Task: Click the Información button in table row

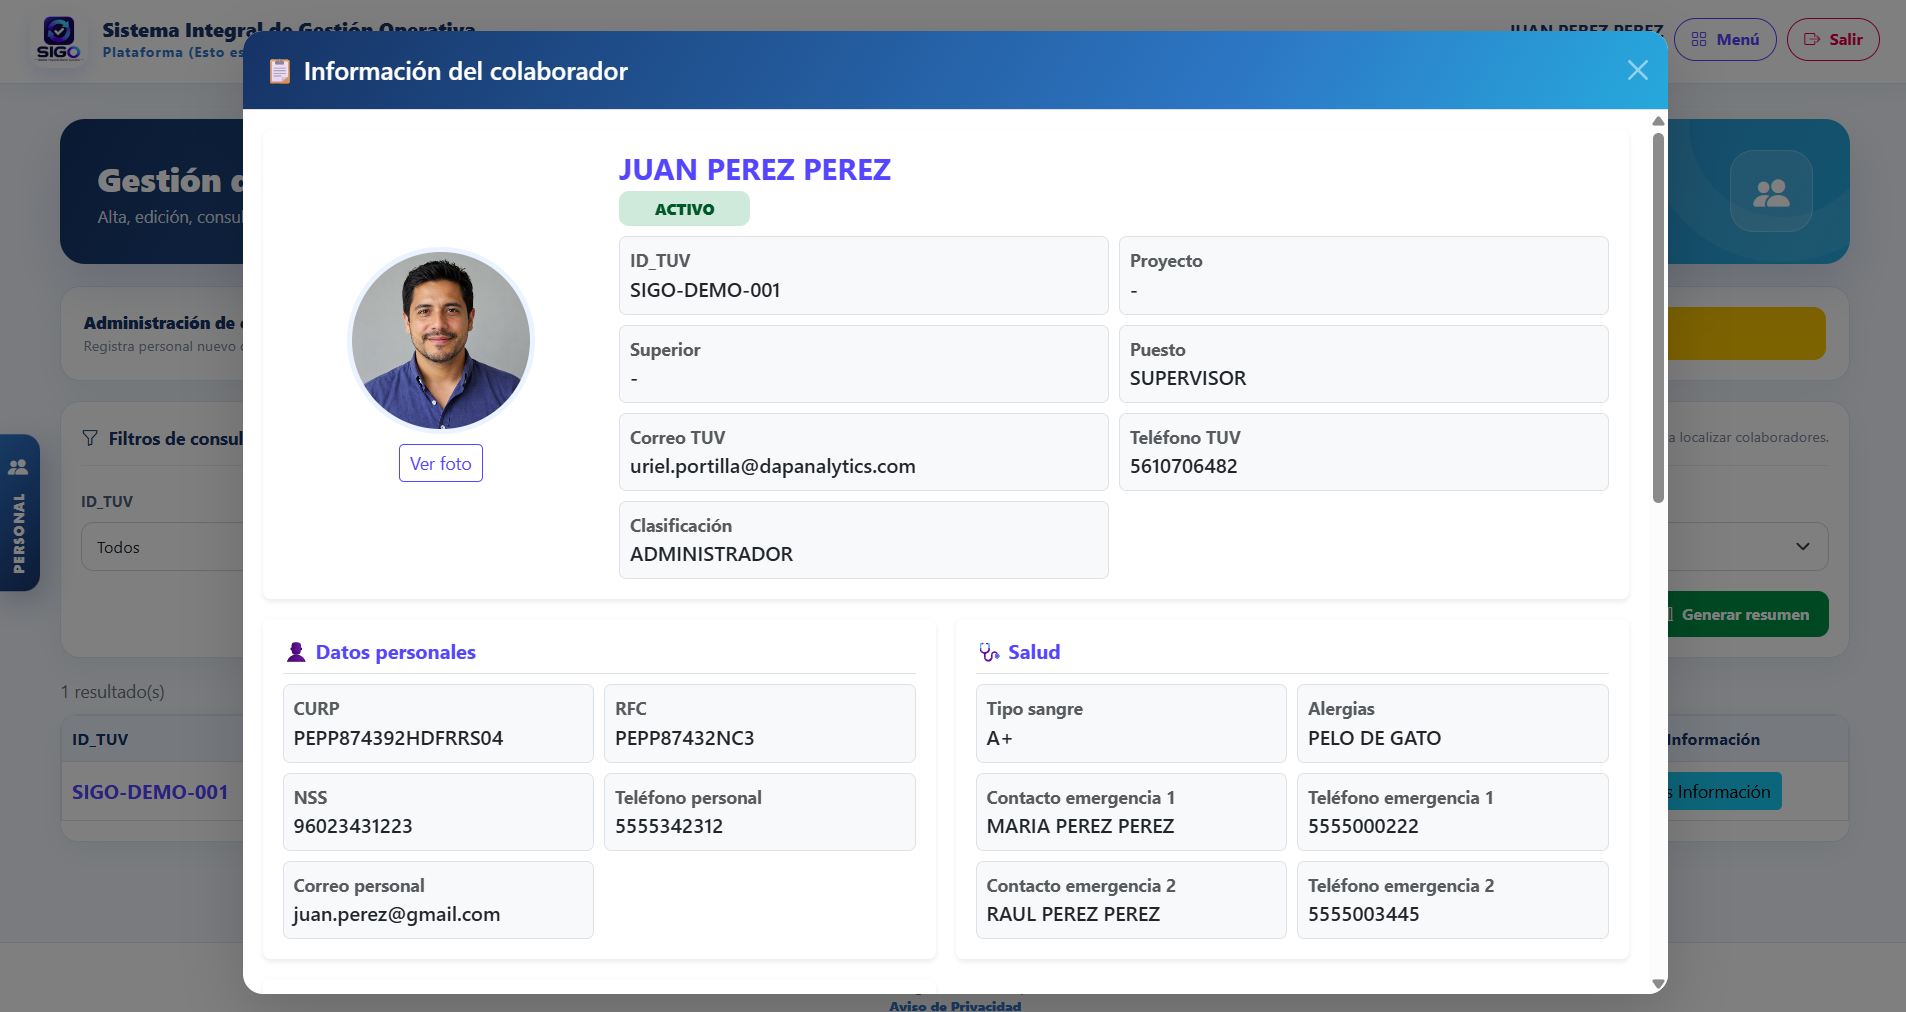Action: coord(1723,791)
